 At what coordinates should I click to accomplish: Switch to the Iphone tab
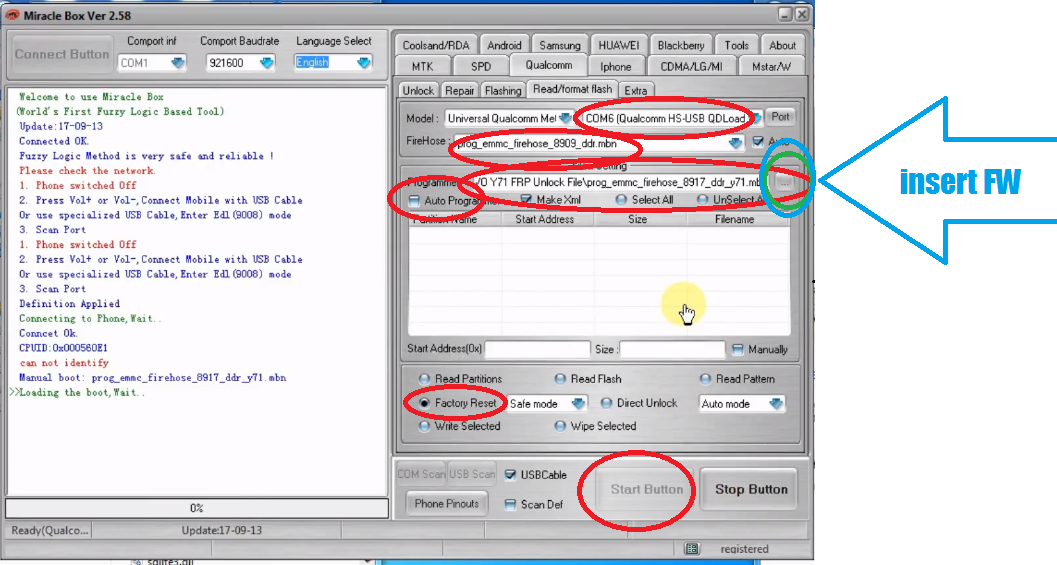[615, 66]
